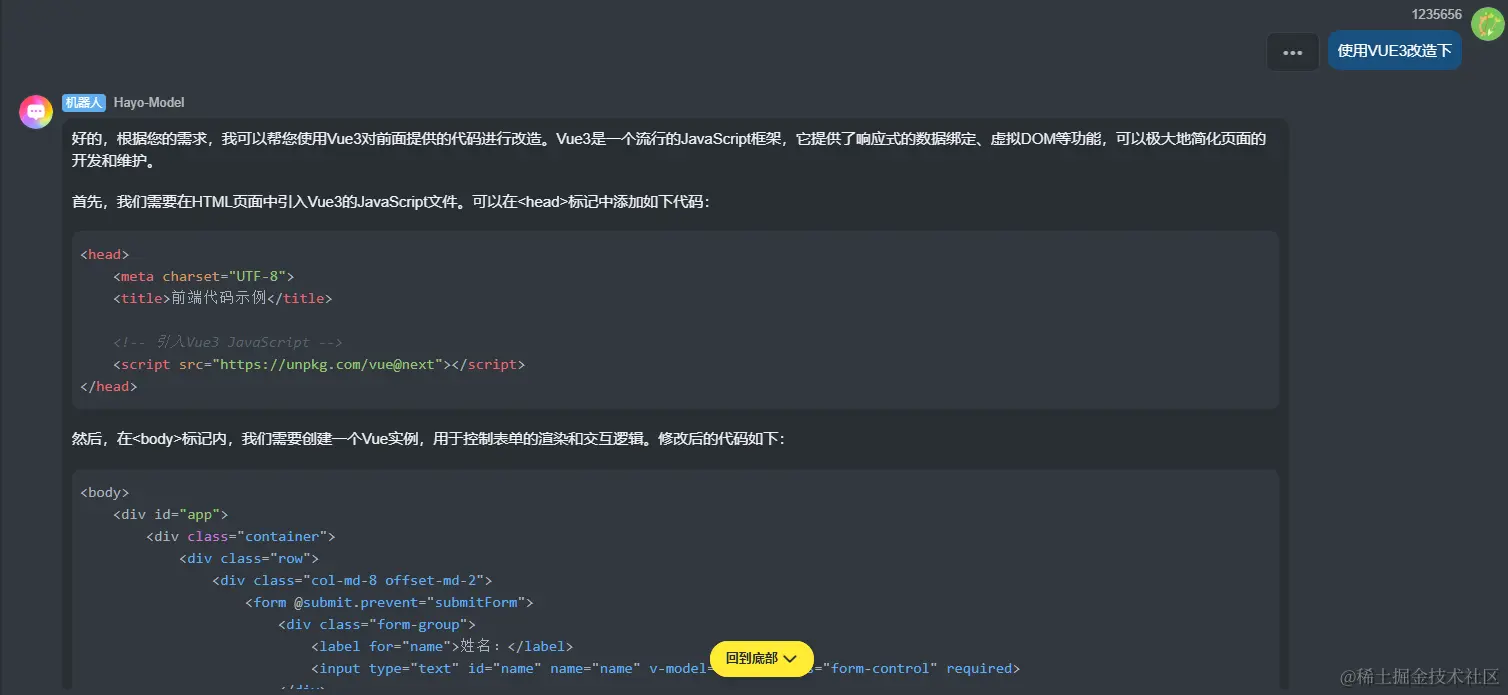Screen dimensions: 1508x695
Task: Click the div id="app" code line
Action: point(171,514)
